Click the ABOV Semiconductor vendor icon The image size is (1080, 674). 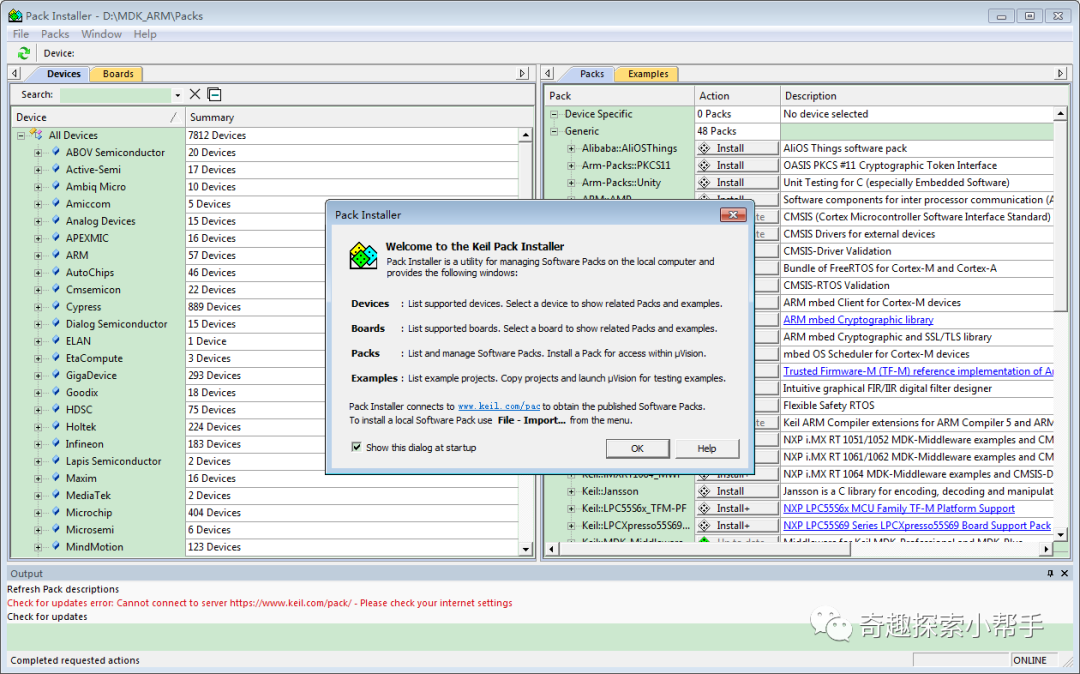pyautogui.click(x=56, y=152)
